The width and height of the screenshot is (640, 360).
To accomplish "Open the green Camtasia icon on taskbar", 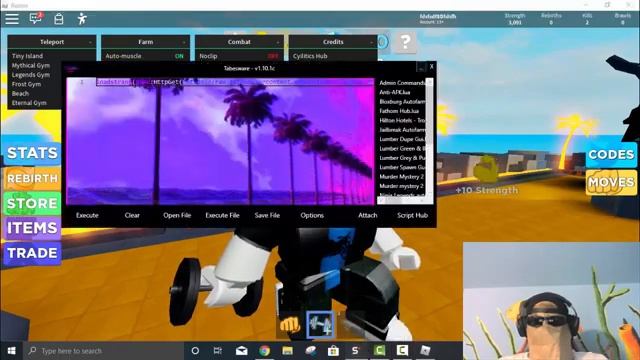I will [379, 350].
